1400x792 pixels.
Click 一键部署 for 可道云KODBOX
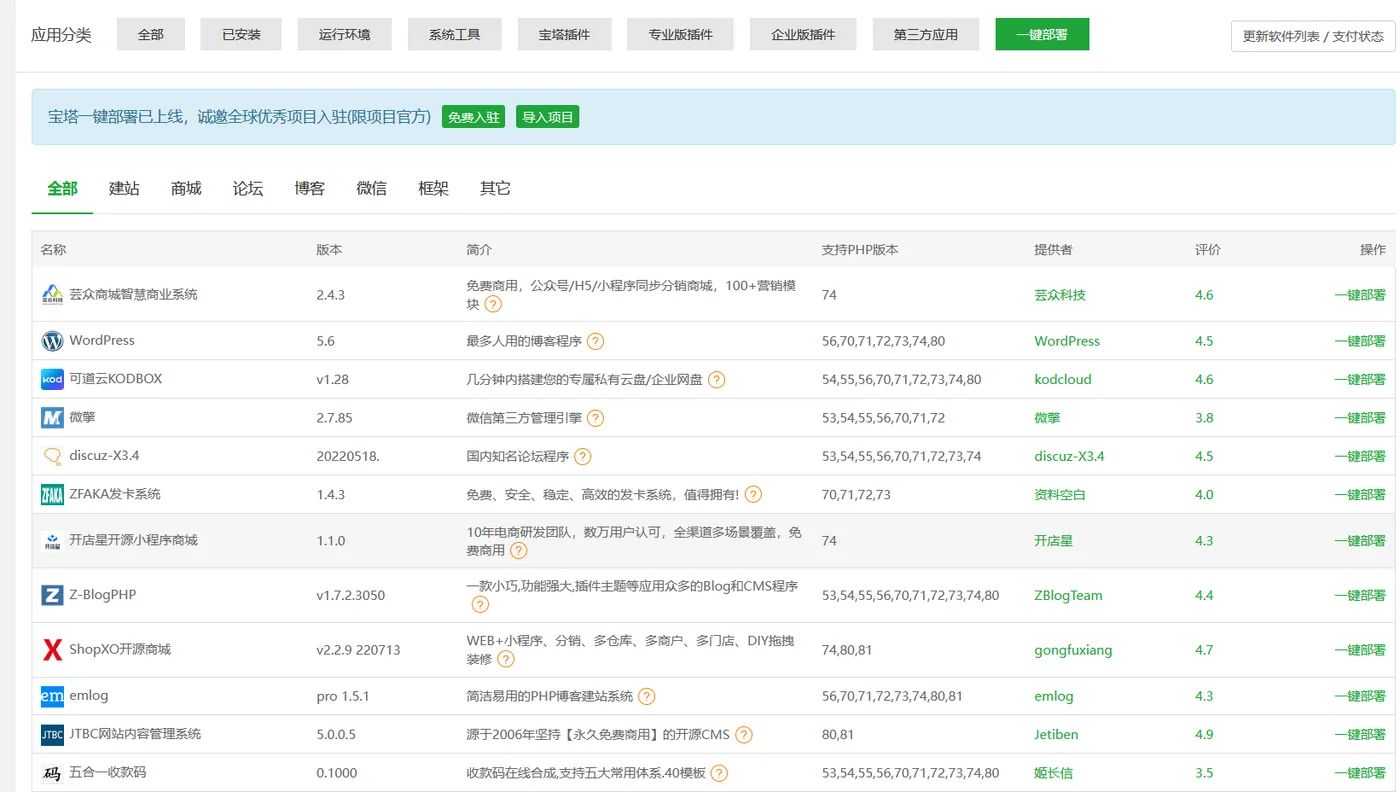point(1360,380)
